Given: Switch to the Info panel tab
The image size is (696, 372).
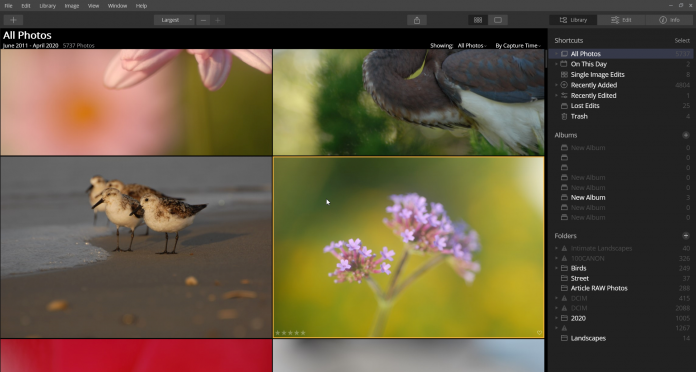Looking at the screenshot, I should pyautogui.click(x=669, y=20).
